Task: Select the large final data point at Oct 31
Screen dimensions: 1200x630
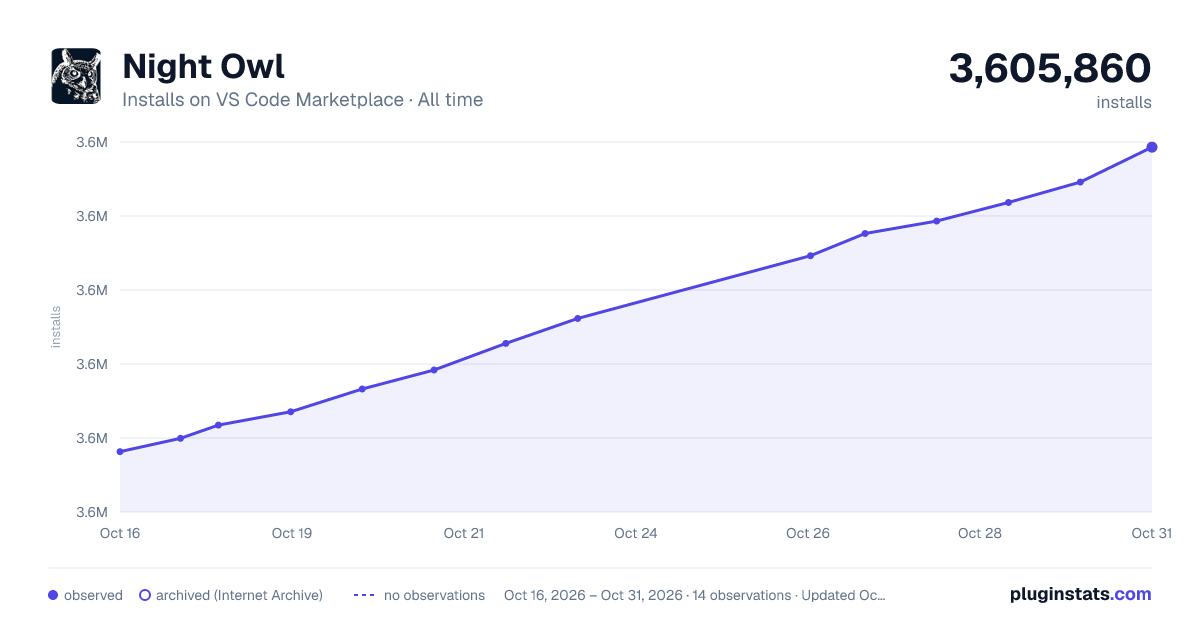Action: click(1152, 147)
